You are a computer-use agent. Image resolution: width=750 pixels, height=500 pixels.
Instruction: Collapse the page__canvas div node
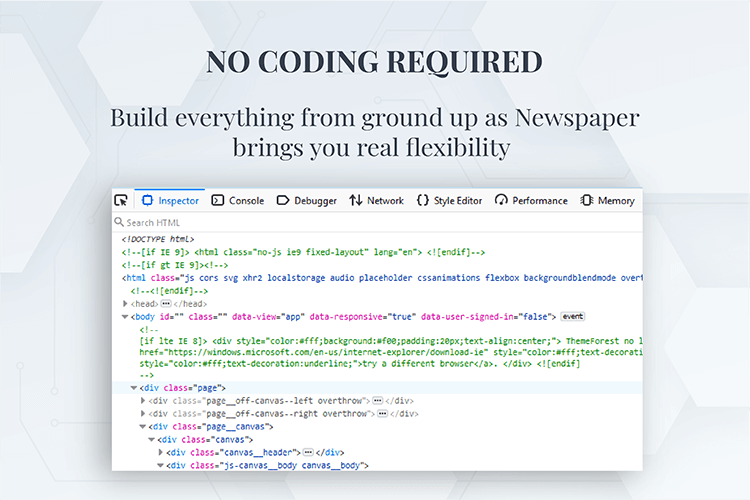[143, 426]
